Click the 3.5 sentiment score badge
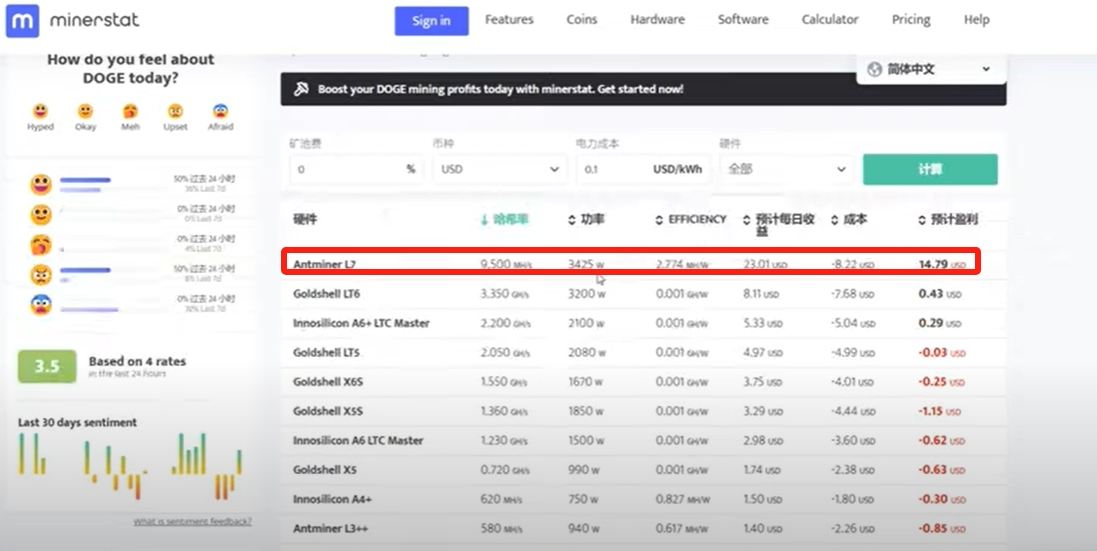This screenshot has width=1097, height=551. click(x=47, y=366)
